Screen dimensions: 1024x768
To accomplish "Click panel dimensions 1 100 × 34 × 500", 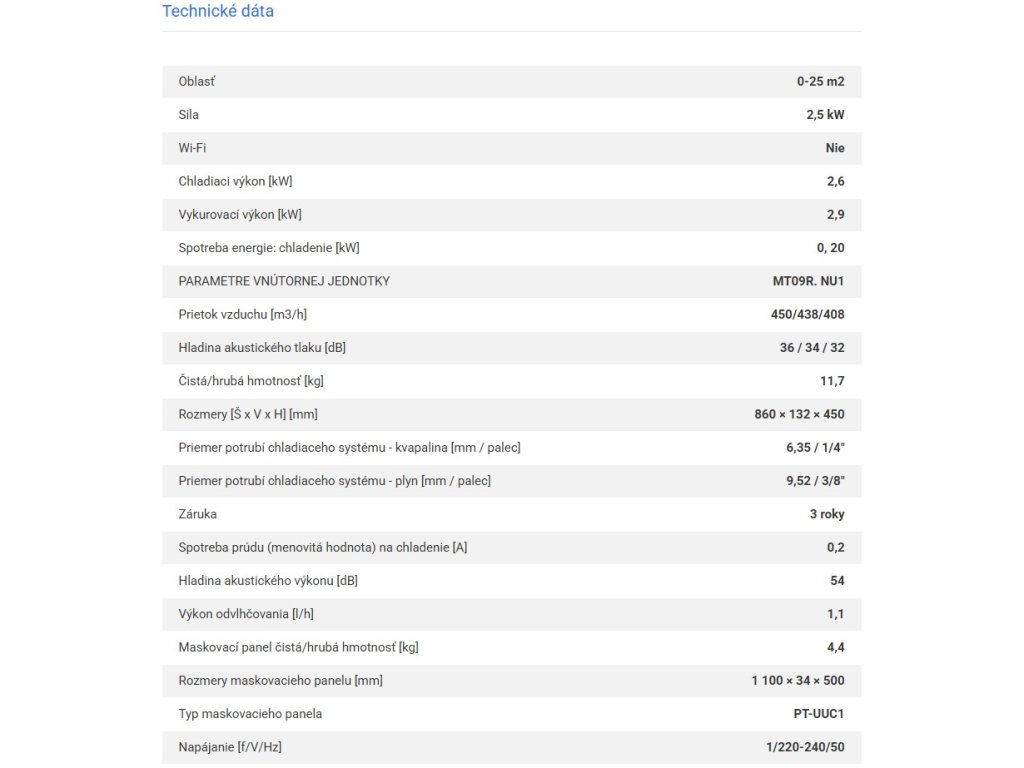I will tap(798, 681).
